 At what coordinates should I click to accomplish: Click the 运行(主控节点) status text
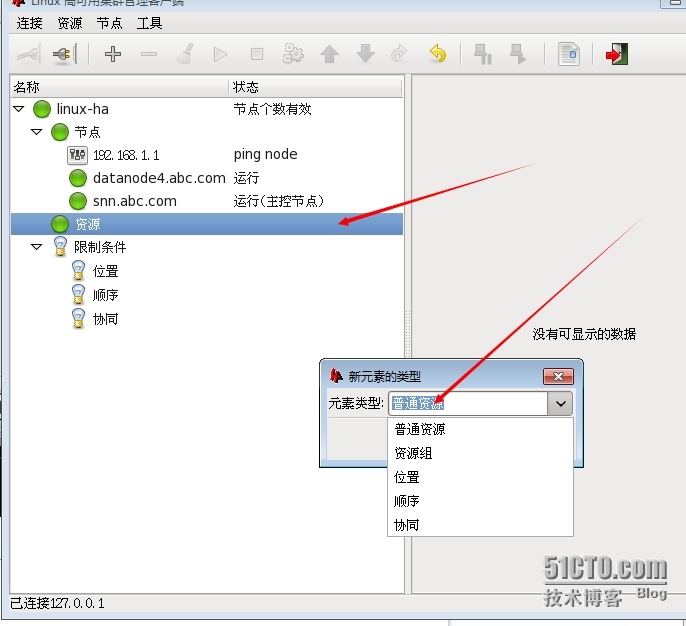tap(279, 201)
